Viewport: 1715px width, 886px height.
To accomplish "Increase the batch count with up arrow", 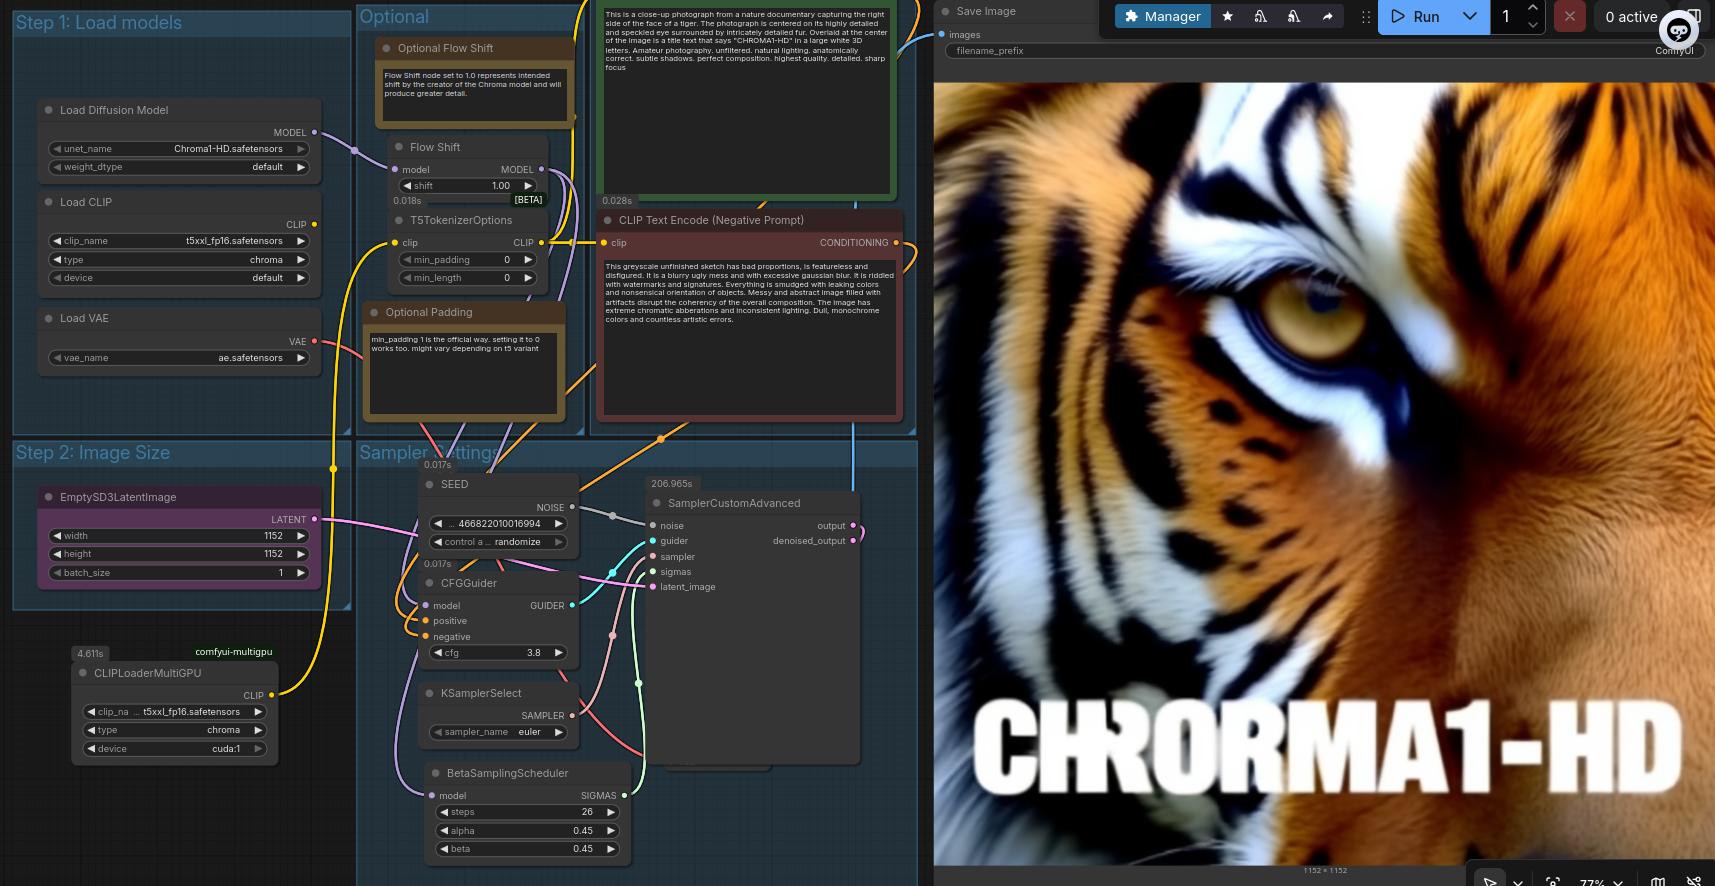I will [1533, 8].
